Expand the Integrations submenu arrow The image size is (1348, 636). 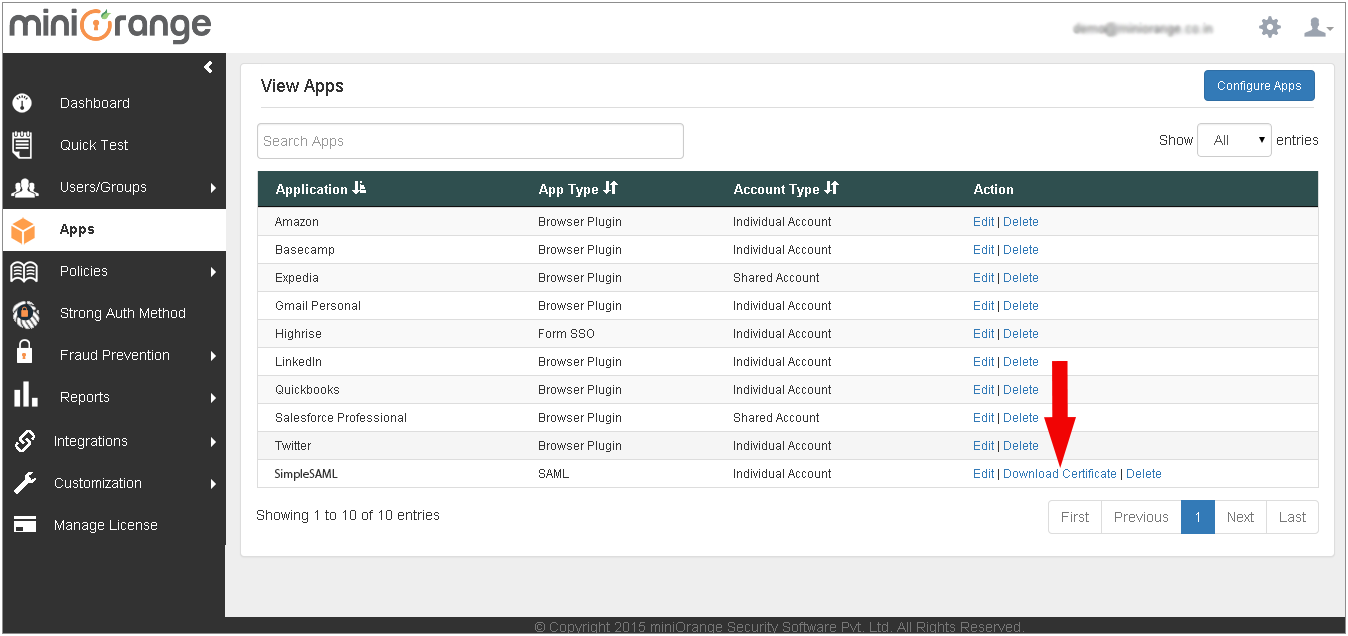tap(213, 442)
